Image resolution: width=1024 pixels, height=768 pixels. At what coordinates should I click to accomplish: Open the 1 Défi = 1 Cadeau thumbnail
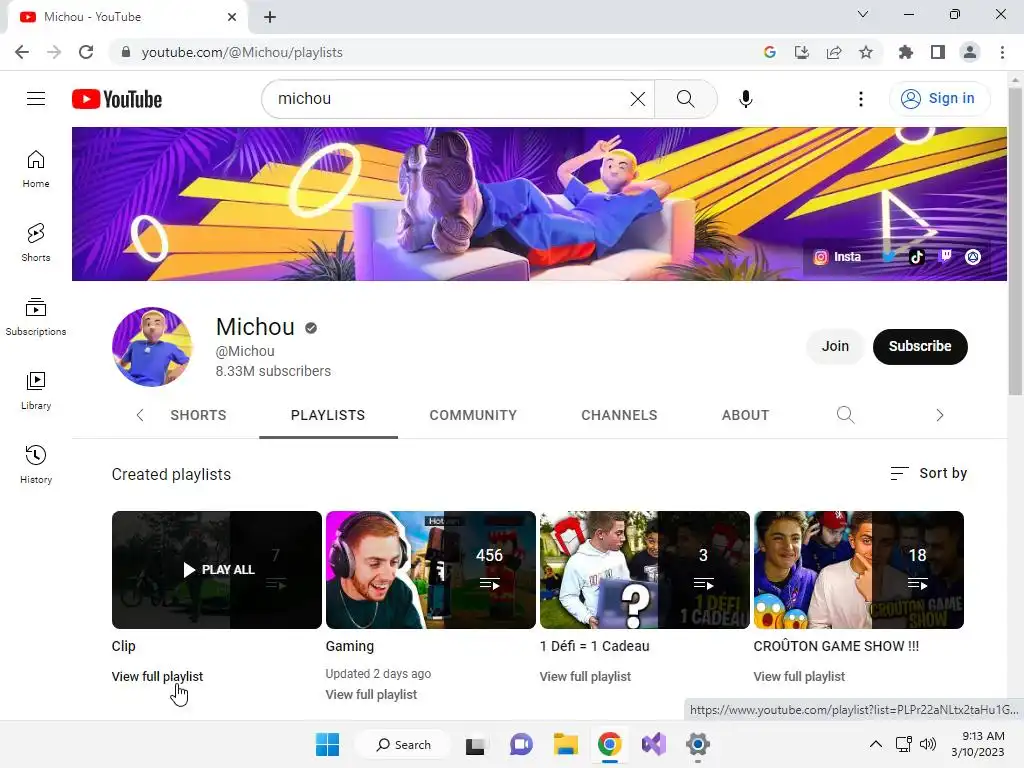tap(645, 569)
